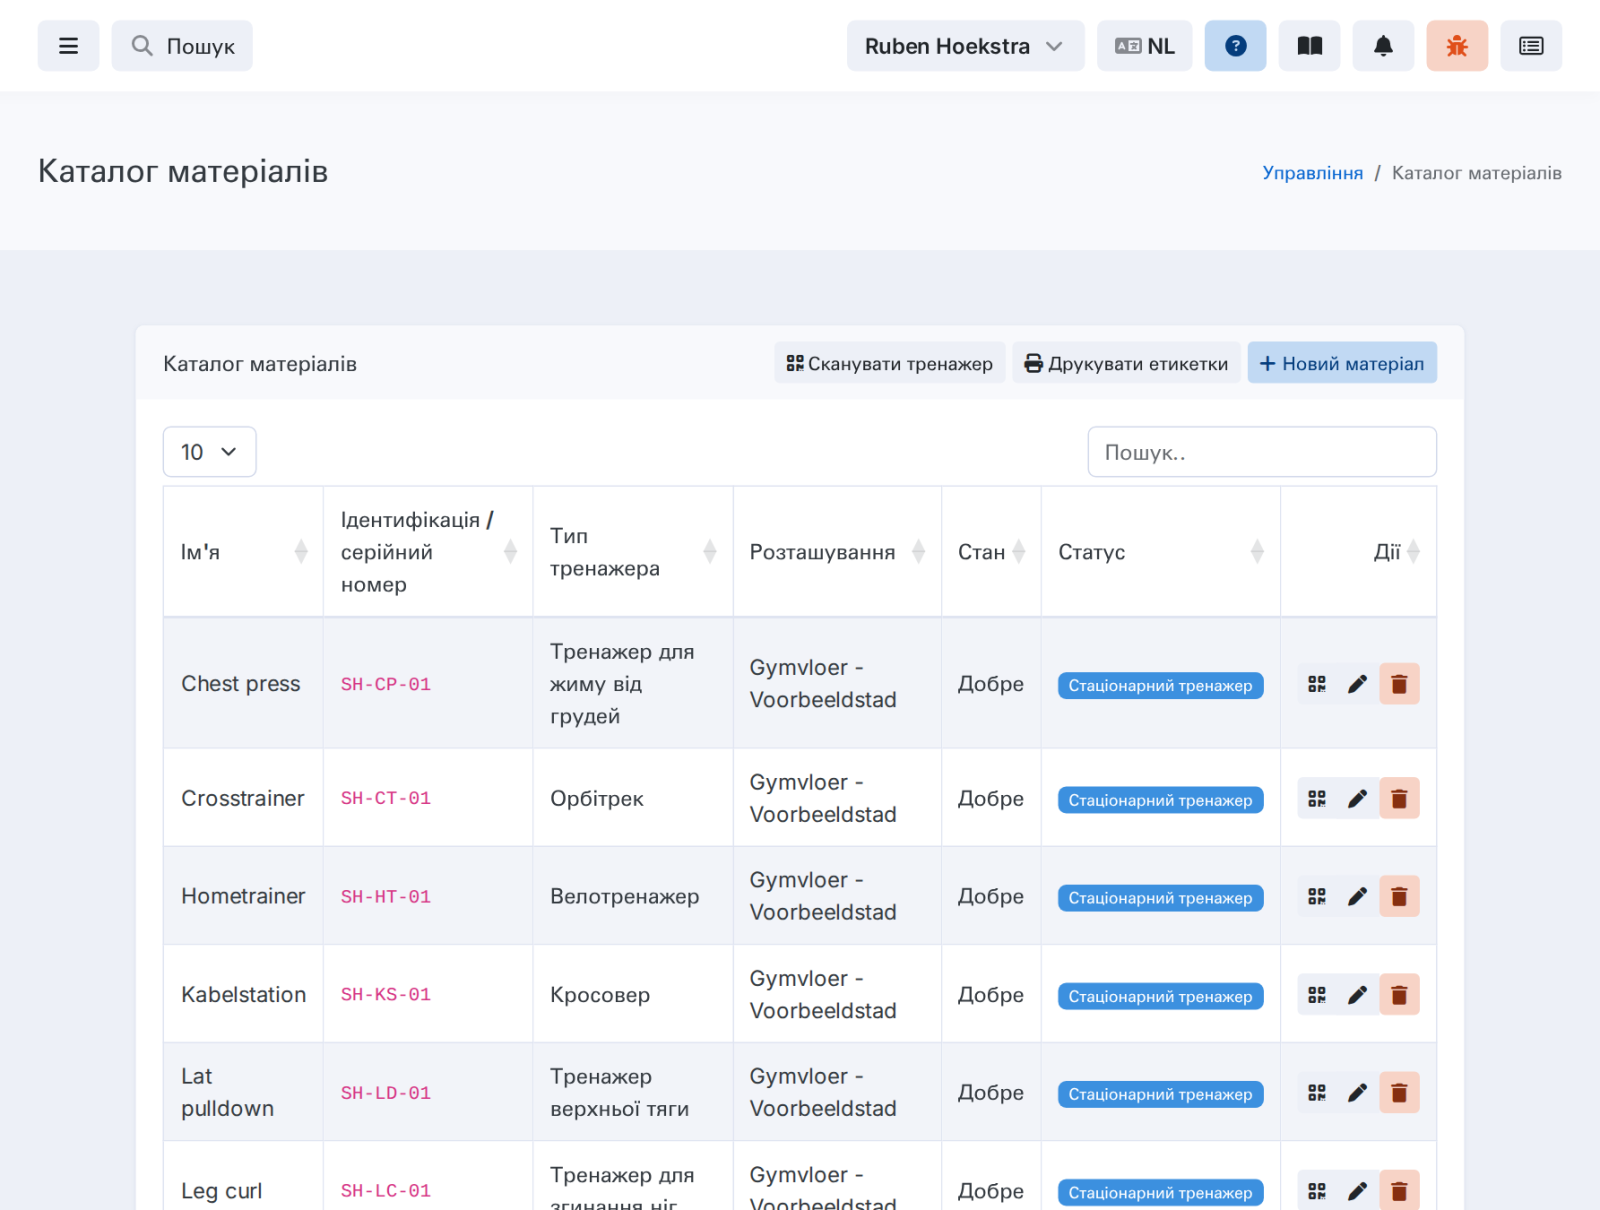Click Друкувати етикетки button

point(1126,363)
